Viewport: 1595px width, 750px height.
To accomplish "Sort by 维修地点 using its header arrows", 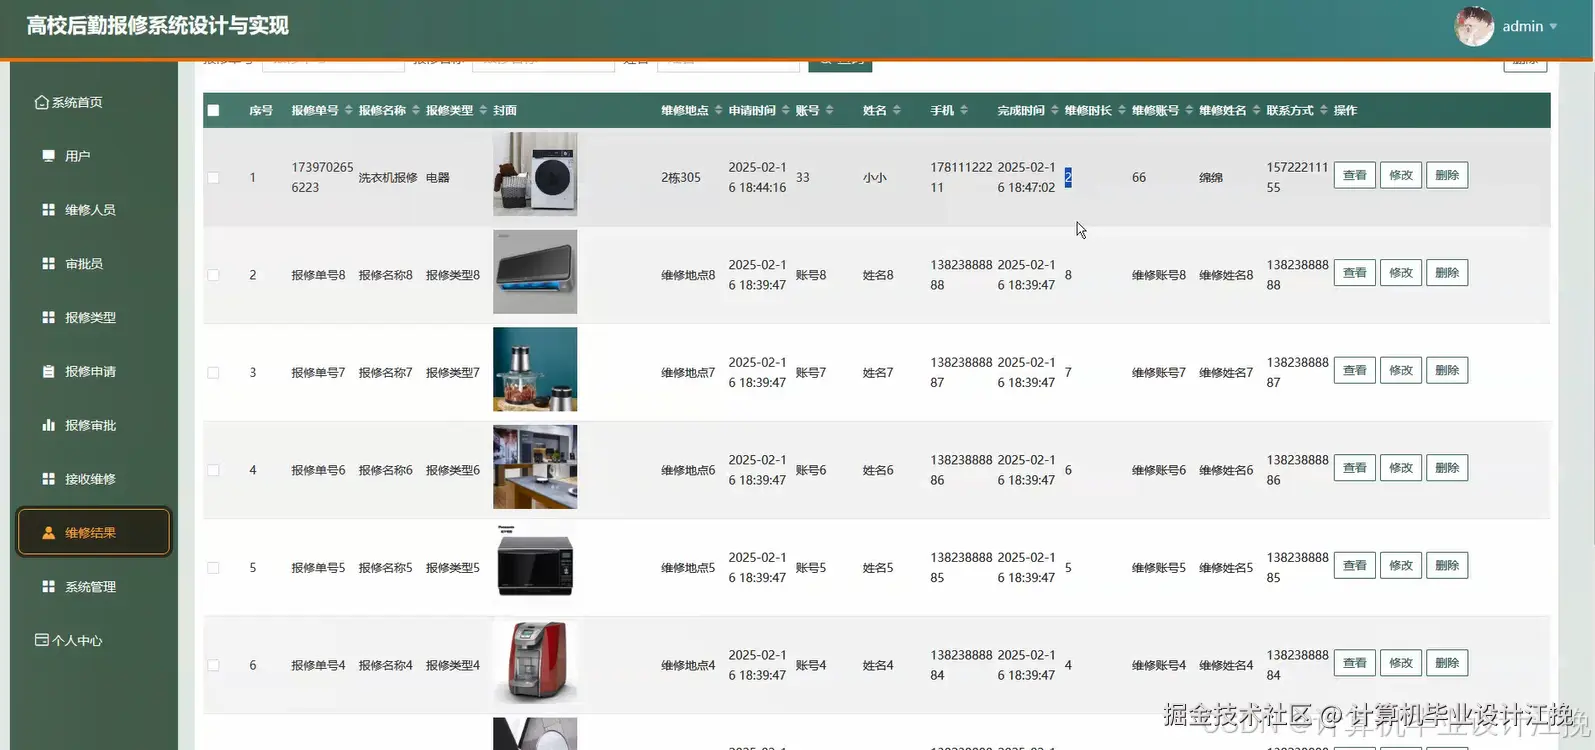I will coord(718,110).
